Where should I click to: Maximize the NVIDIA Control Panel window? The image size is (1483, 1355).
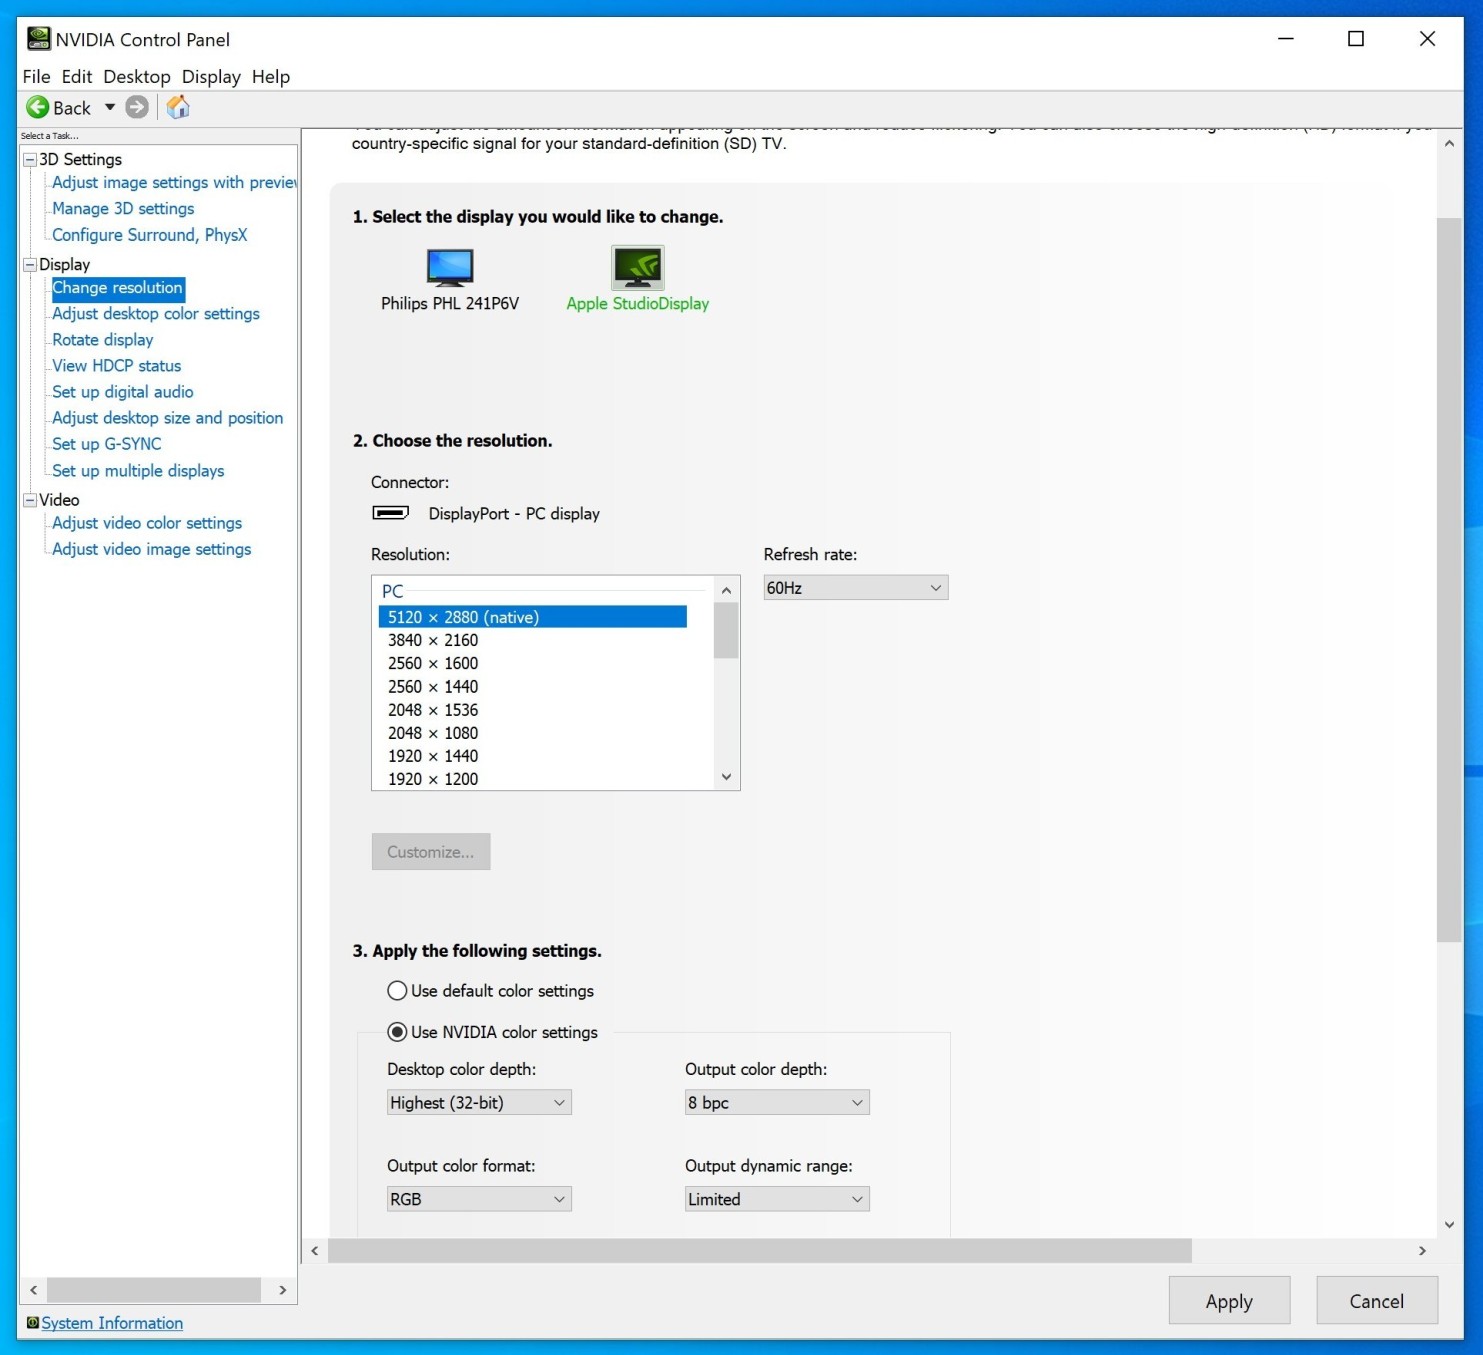(x=1356, y=39)
